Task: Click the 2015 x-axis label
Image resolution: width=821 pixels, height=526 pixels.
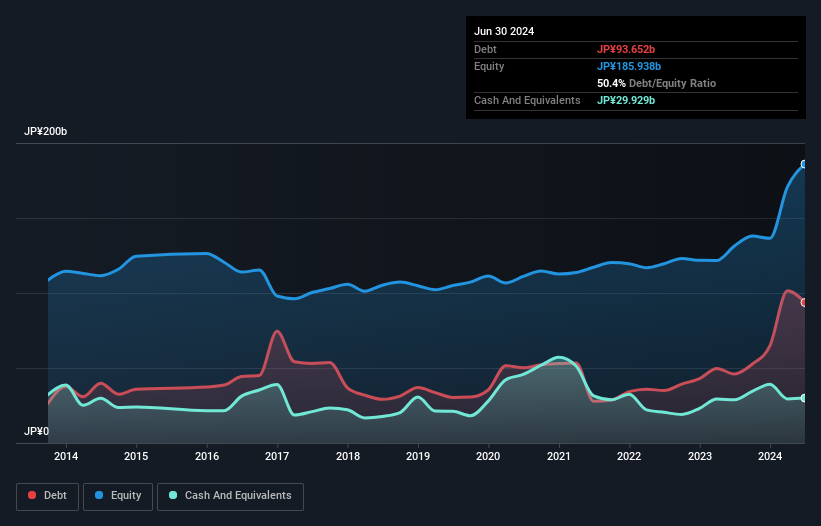Action: click(136, 456)
